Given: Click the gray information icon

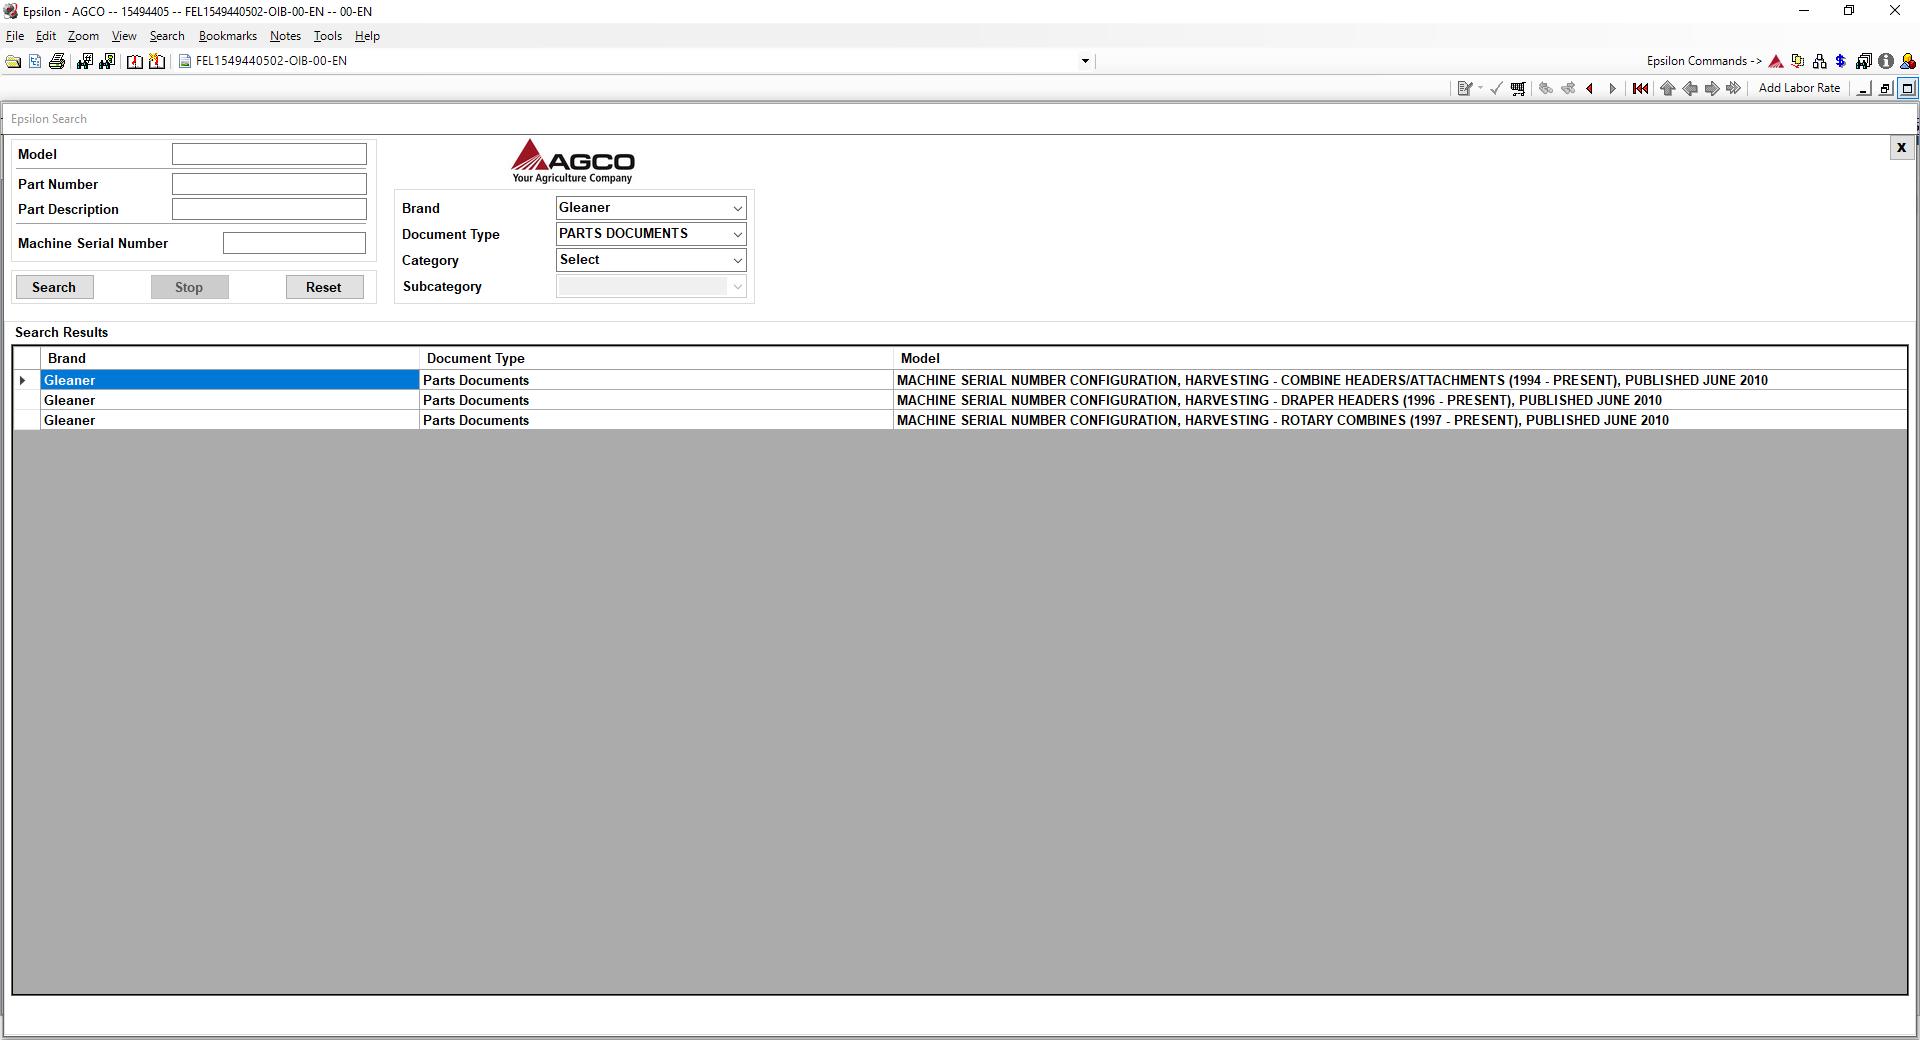Looking at the screenshot, I should pos(1886,61).
